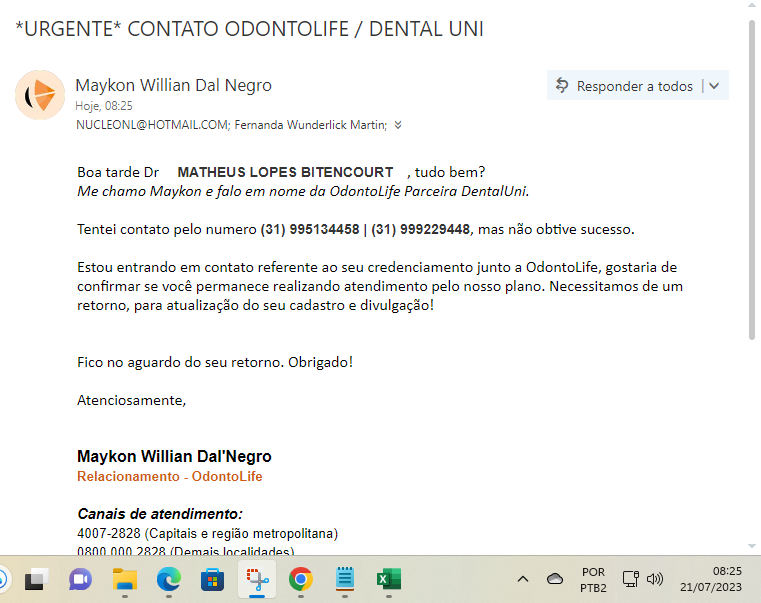
Task: Open the clock showing 08:25 21/07/2023
Action: pyautogui.click(x=711, y=579)
